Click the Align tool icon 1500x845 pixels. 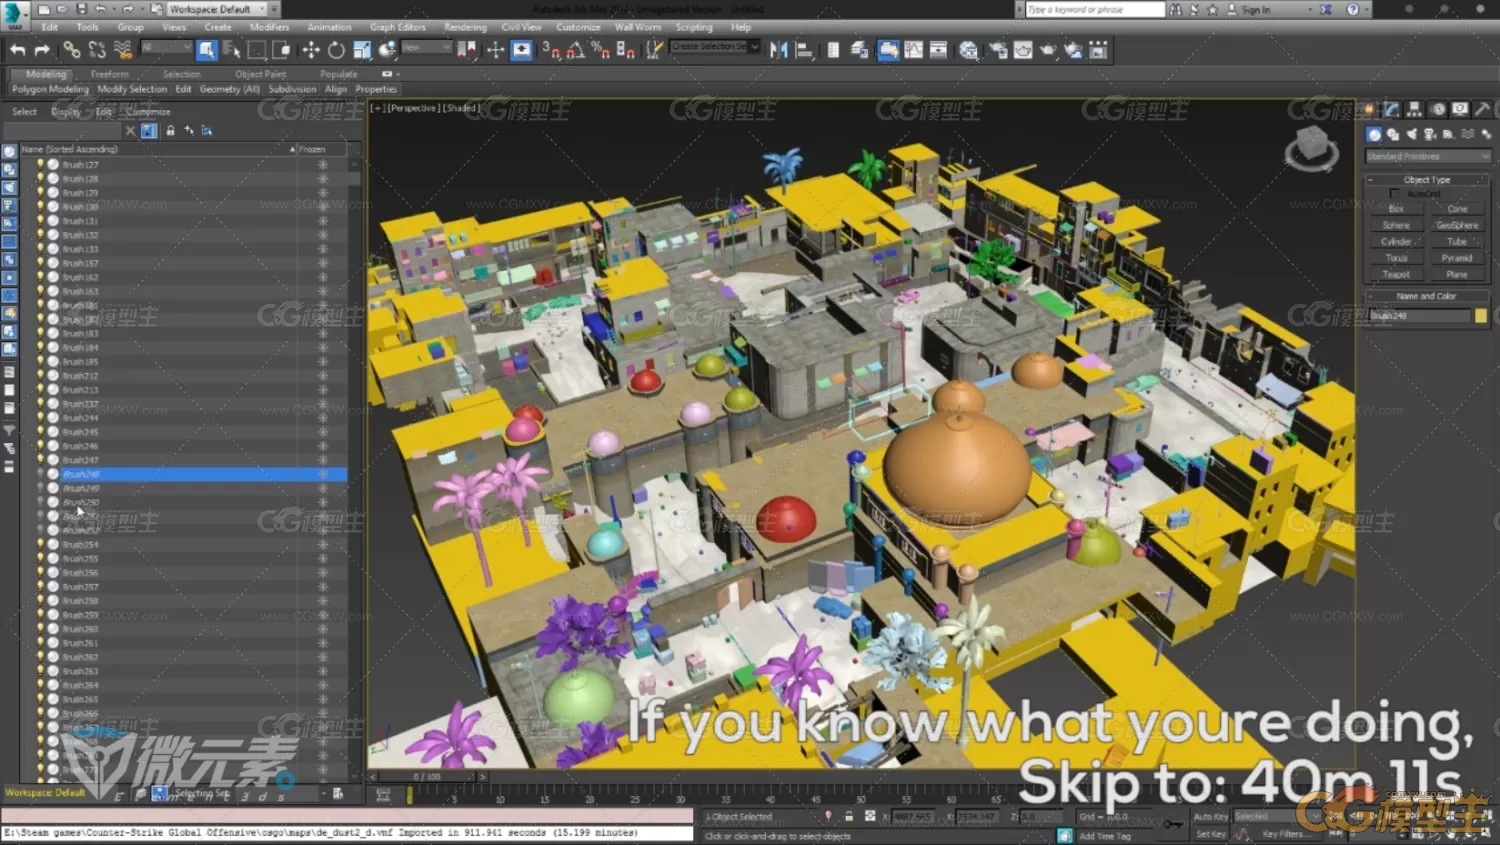coord(804,50)
